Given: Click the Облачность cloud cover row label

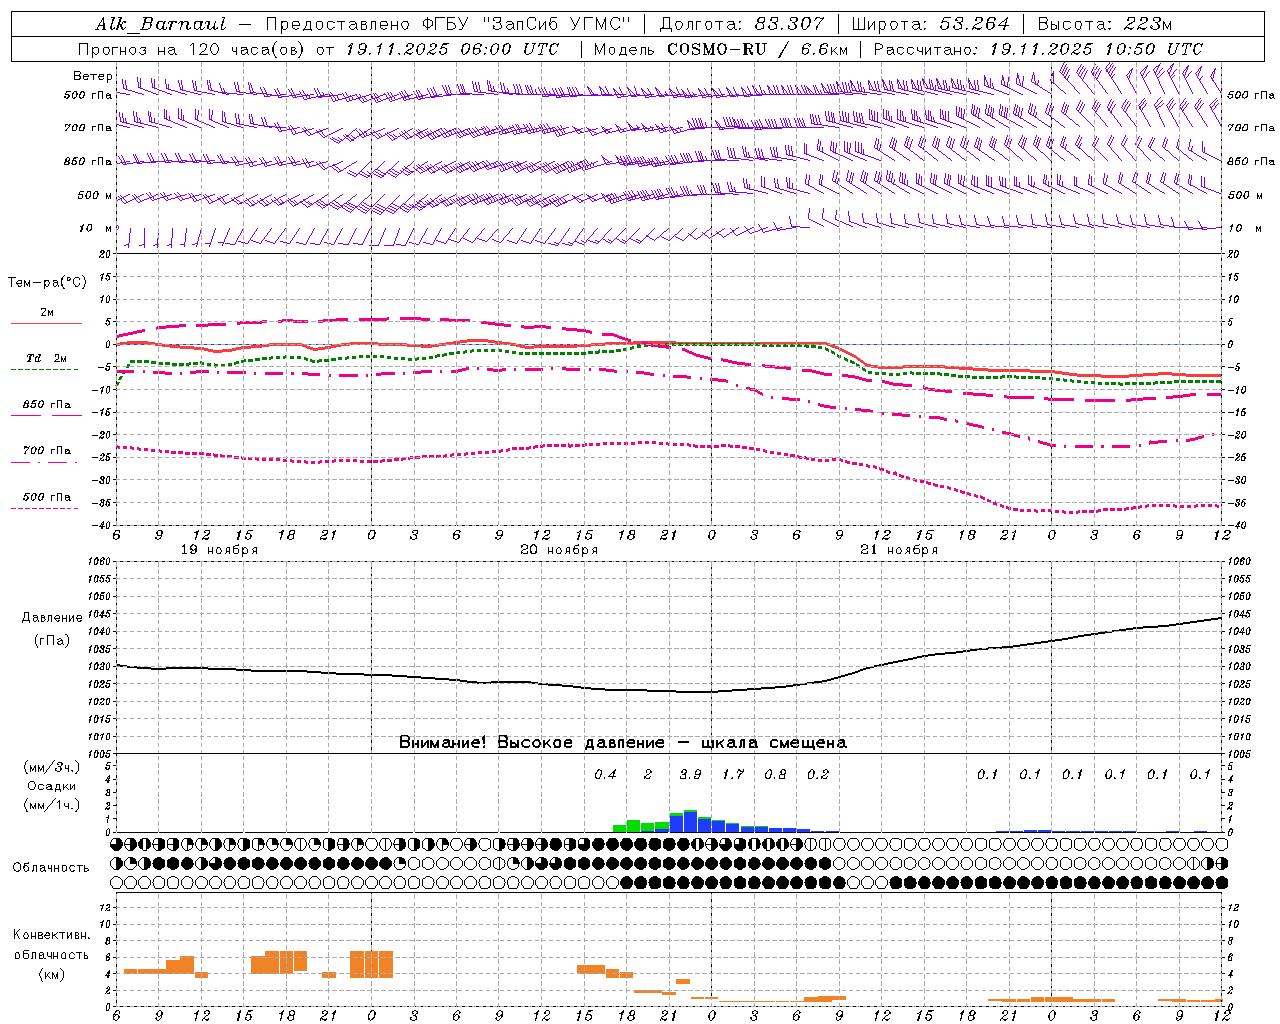Looking at the screenshot, I should coord(51,868).
